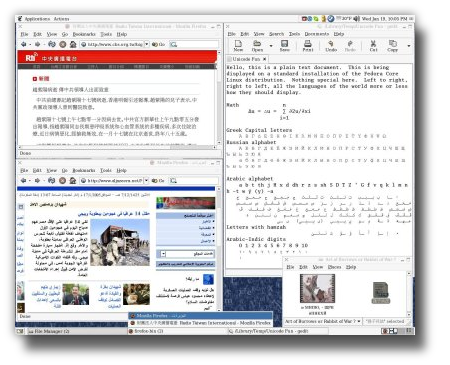
Task: Click 'File Manager (2)' taskbar button
Action: (x=77, y=331)
